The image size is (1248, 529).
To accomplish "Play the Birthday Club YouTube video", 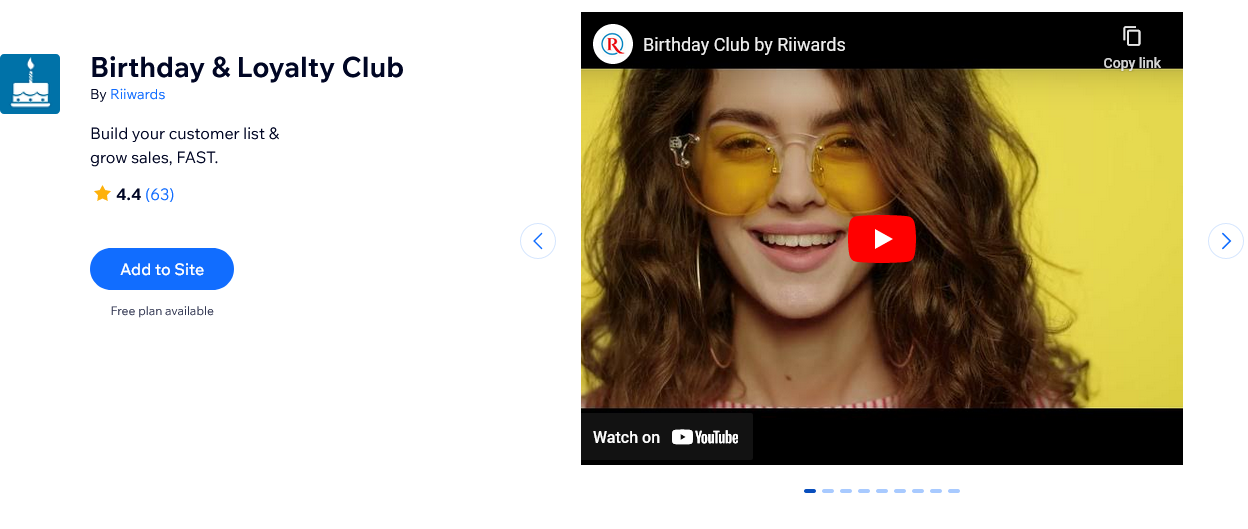I will [881, 239].
